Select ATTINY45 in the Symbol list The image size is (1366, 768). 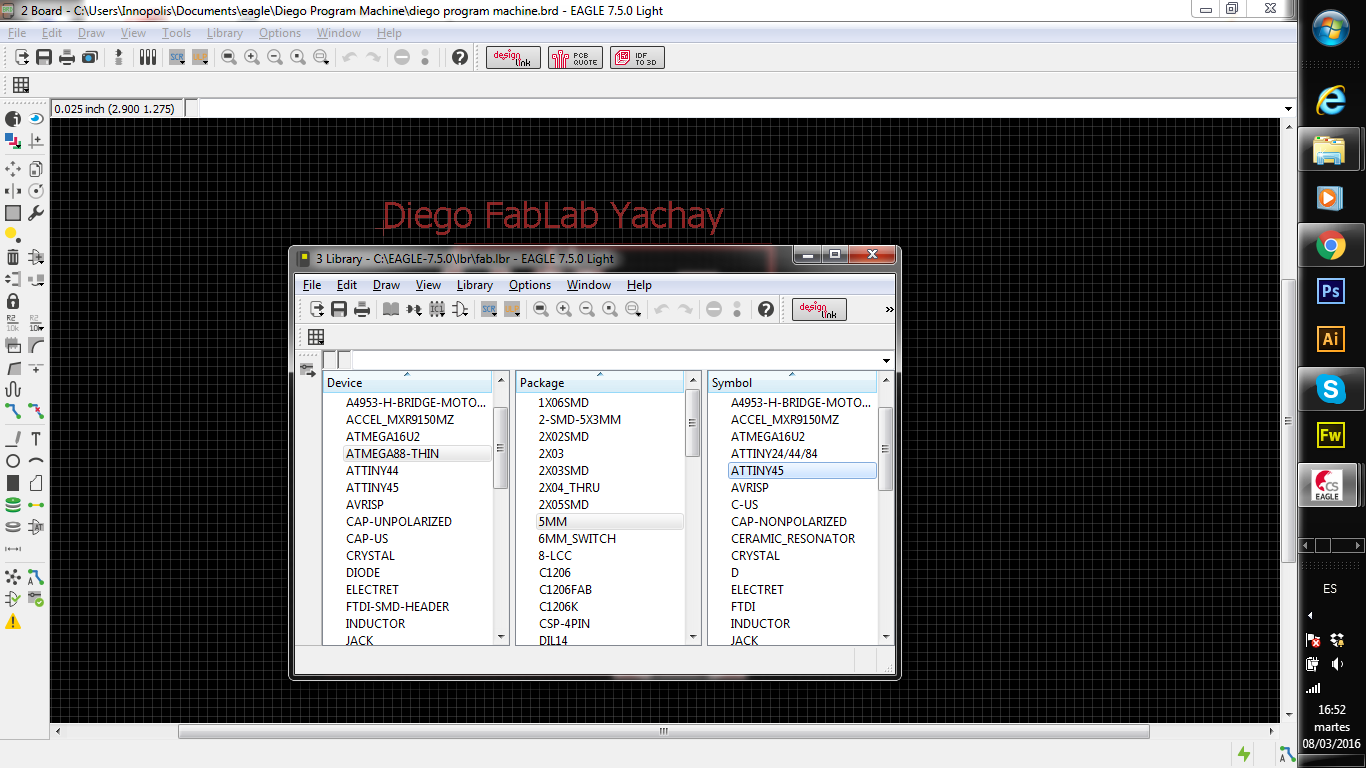point(802,471)
